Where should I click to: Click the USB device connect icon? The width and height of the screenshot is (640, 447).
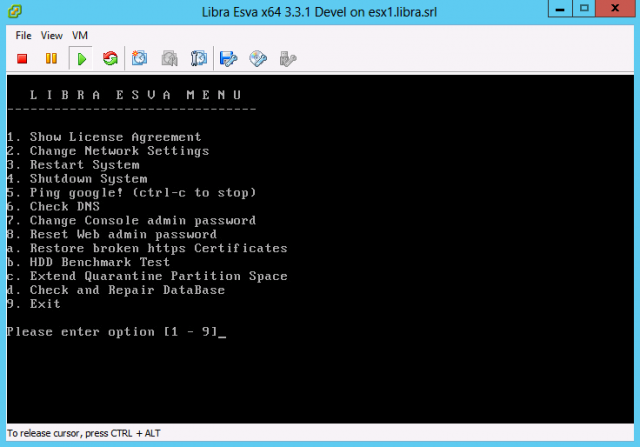[x=288, y=59]
